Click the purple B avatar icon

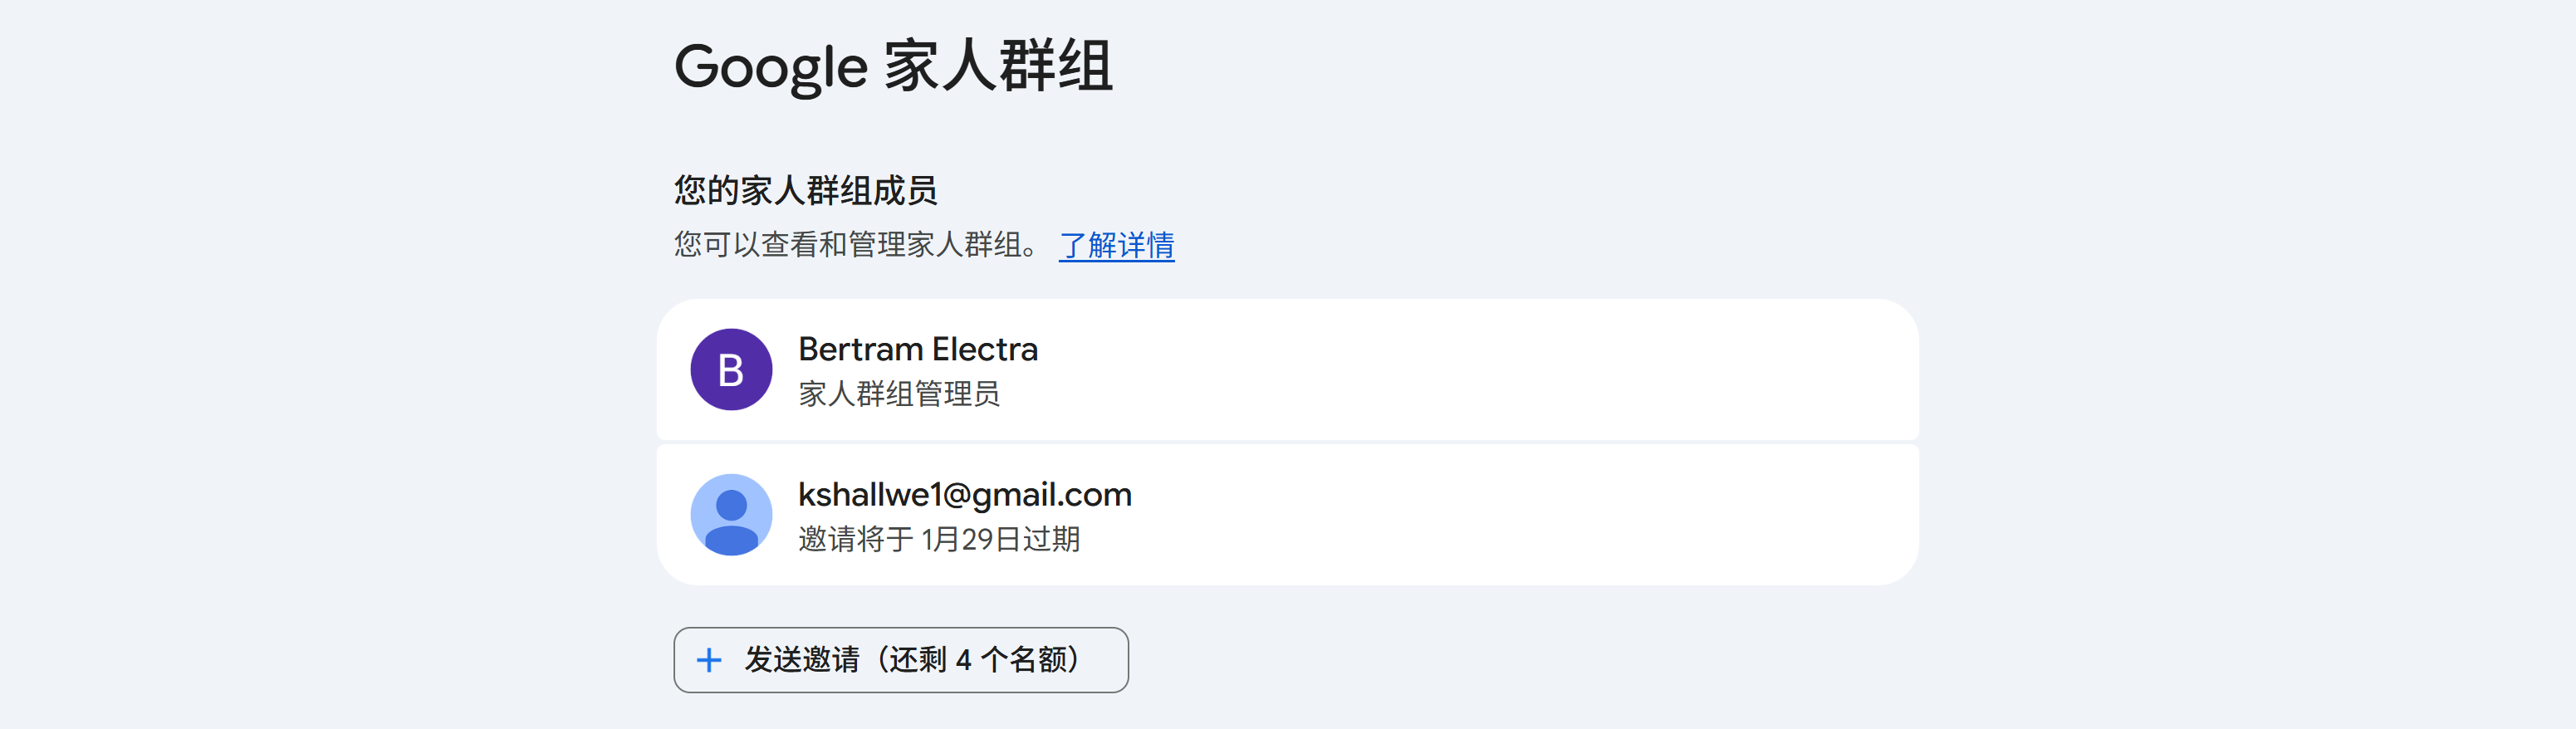click(731, 369)
